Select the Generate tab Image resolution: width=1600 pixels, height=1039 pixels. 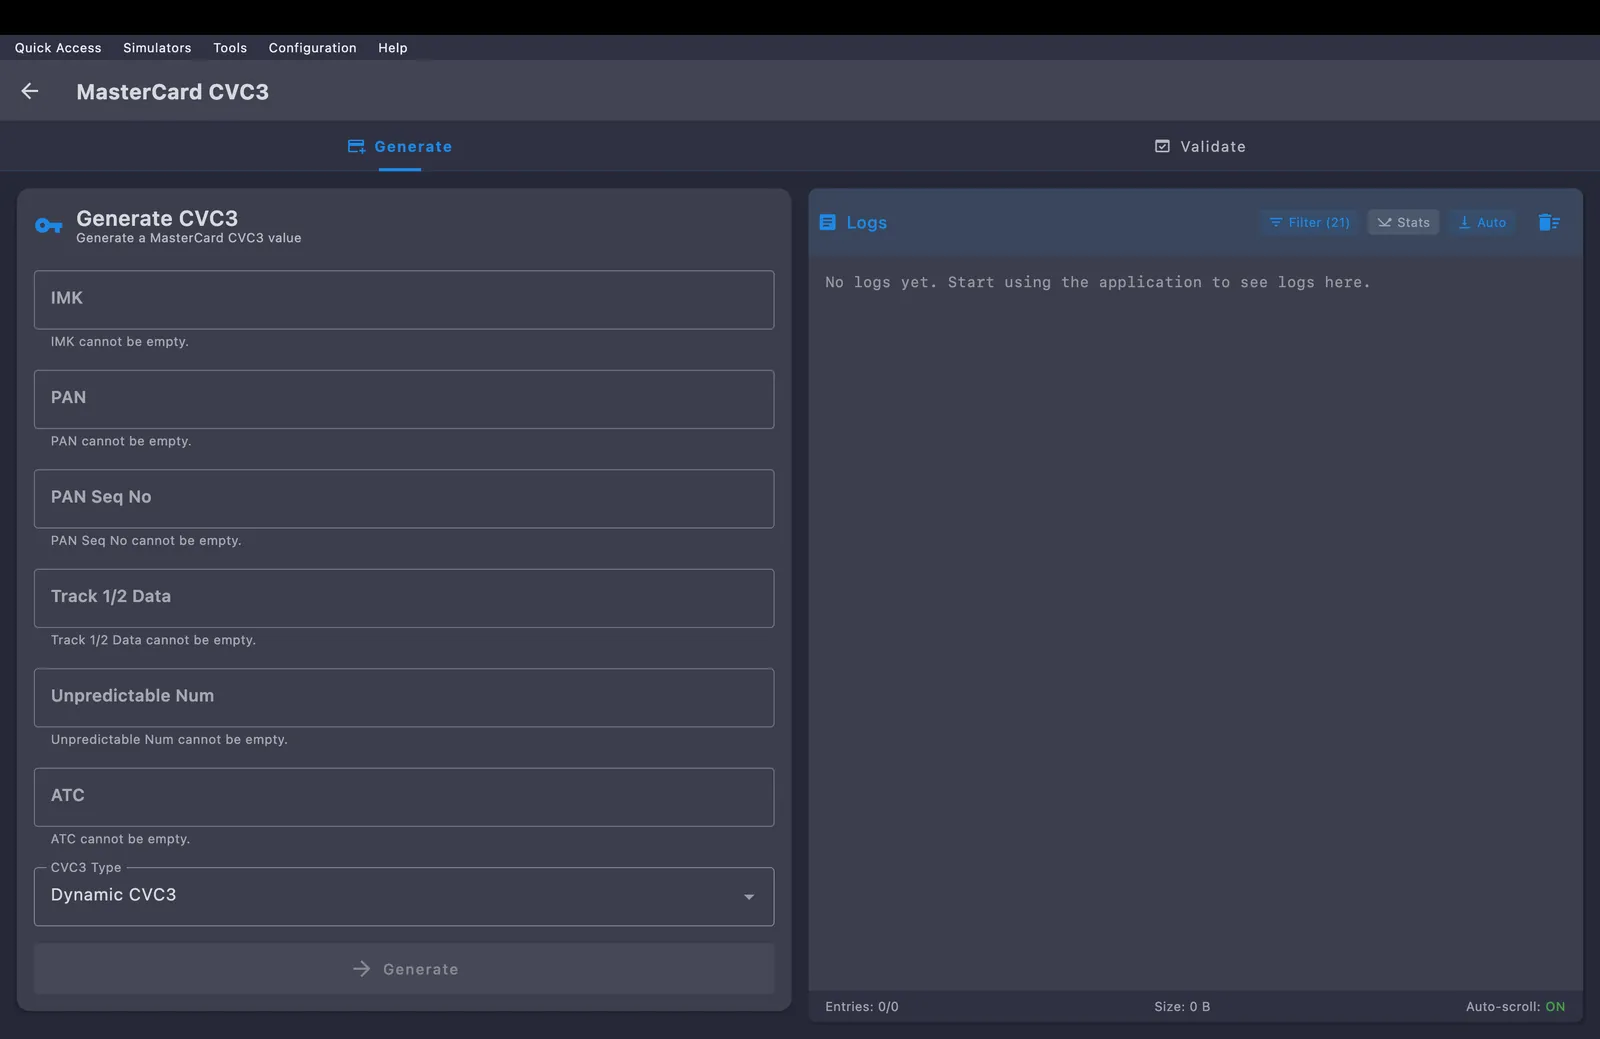400,146
